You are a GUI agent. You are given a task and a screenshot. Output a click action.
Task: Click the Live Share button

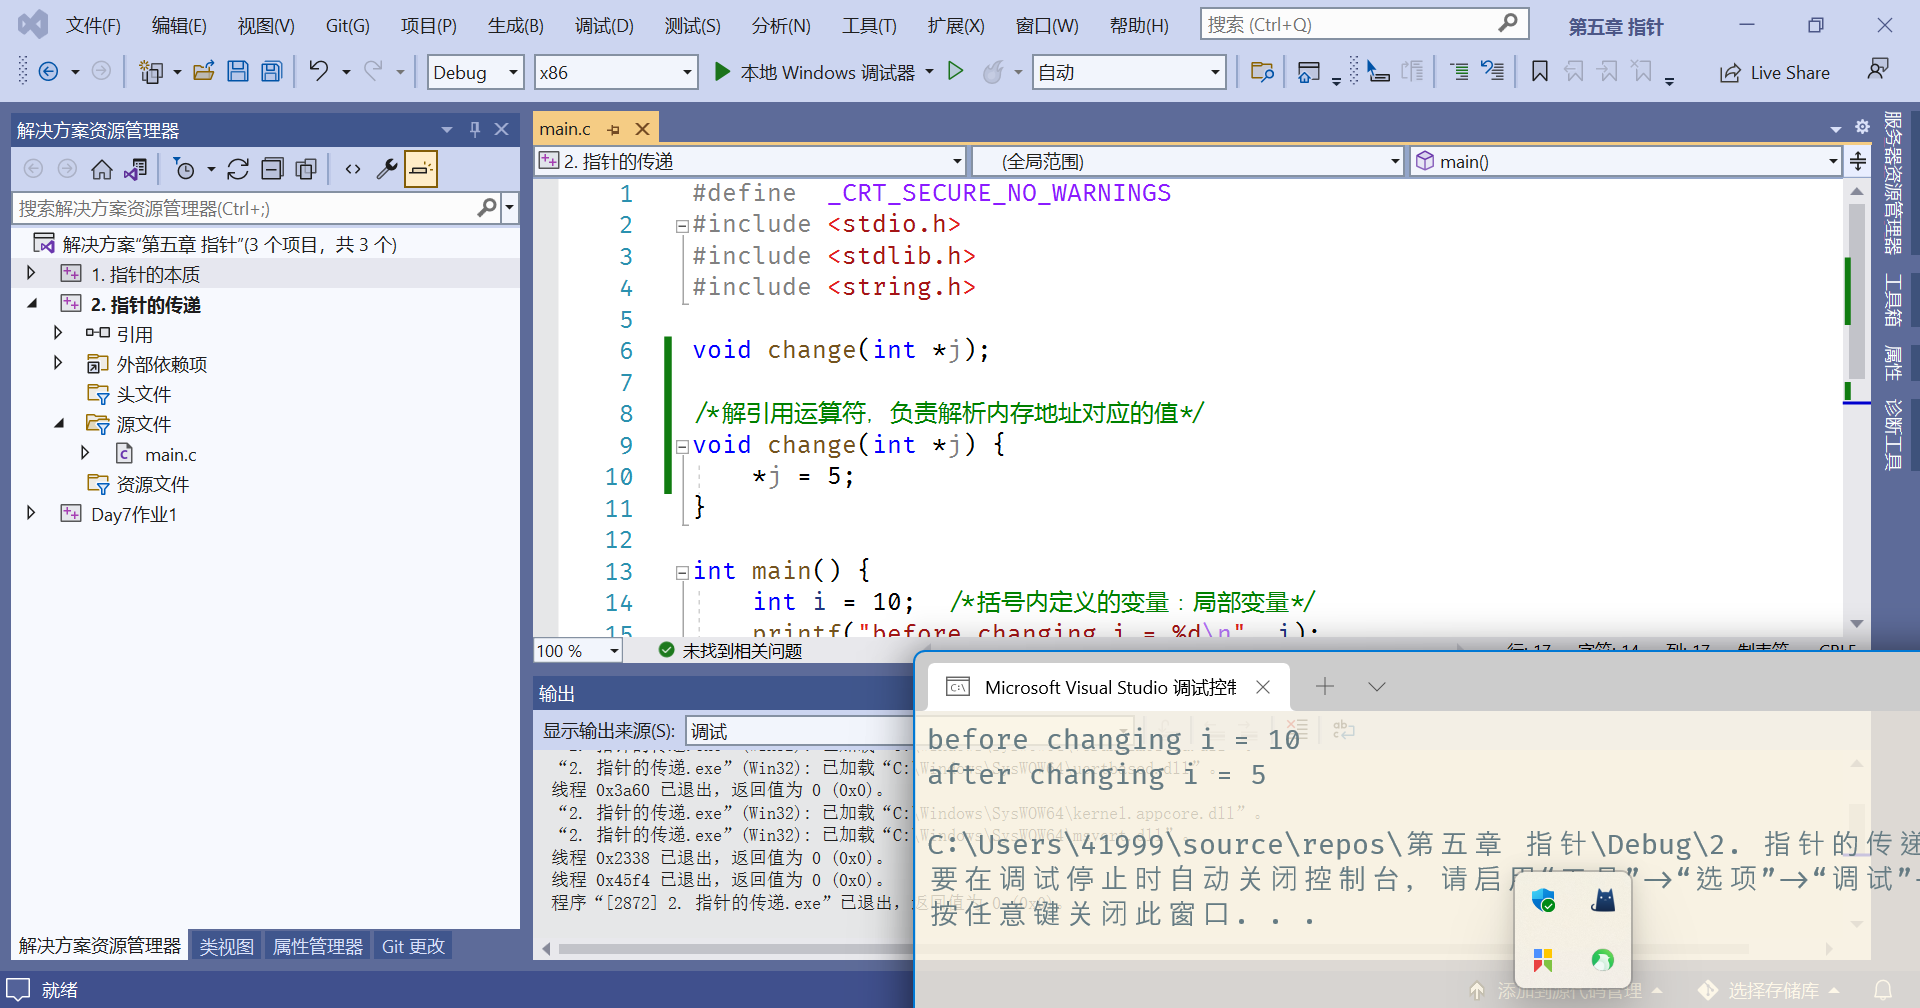[x=1775, y=72]
